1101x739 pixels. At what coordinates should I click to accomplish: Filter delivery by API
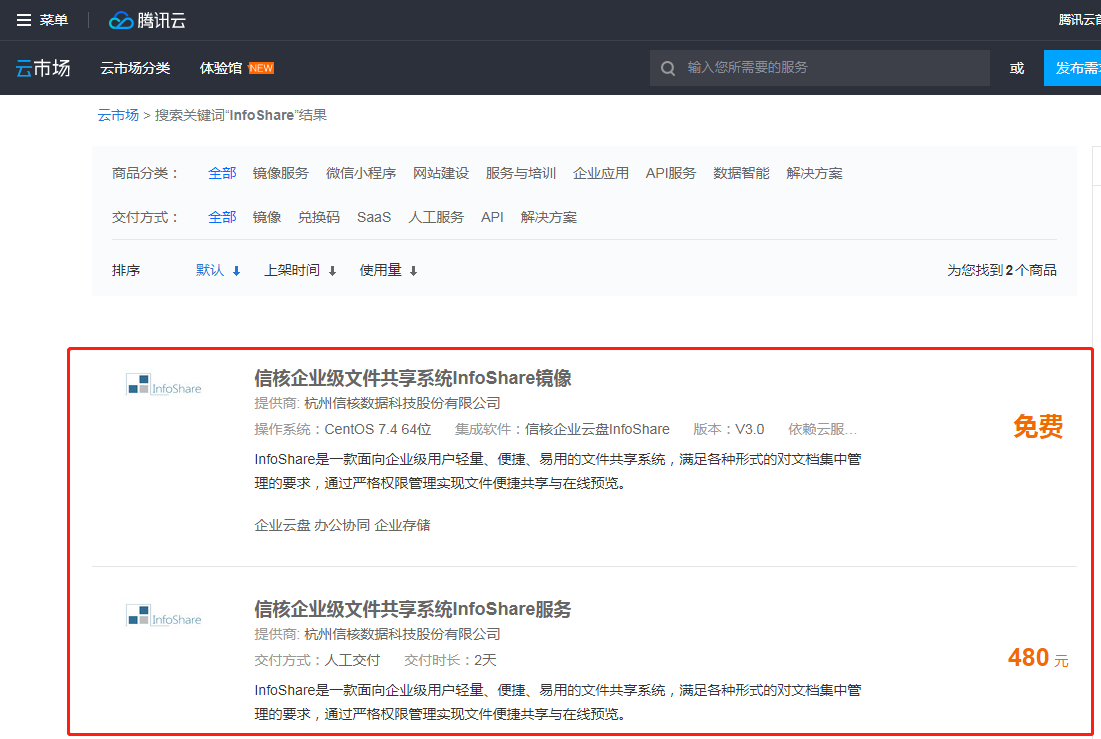click(x=492, y=218)
